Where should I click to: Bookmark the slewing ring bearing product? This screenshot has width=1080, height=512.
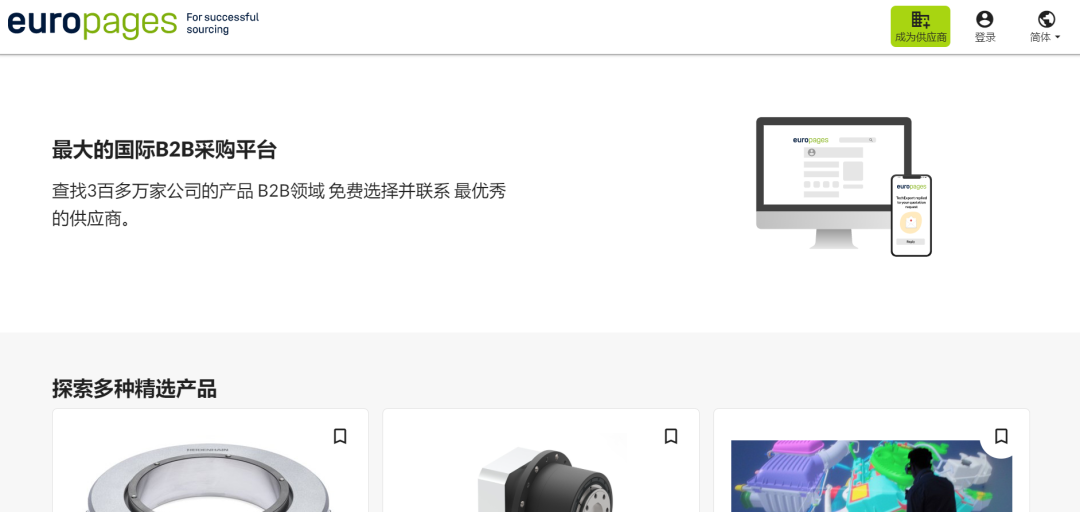(x=340, y=436)
